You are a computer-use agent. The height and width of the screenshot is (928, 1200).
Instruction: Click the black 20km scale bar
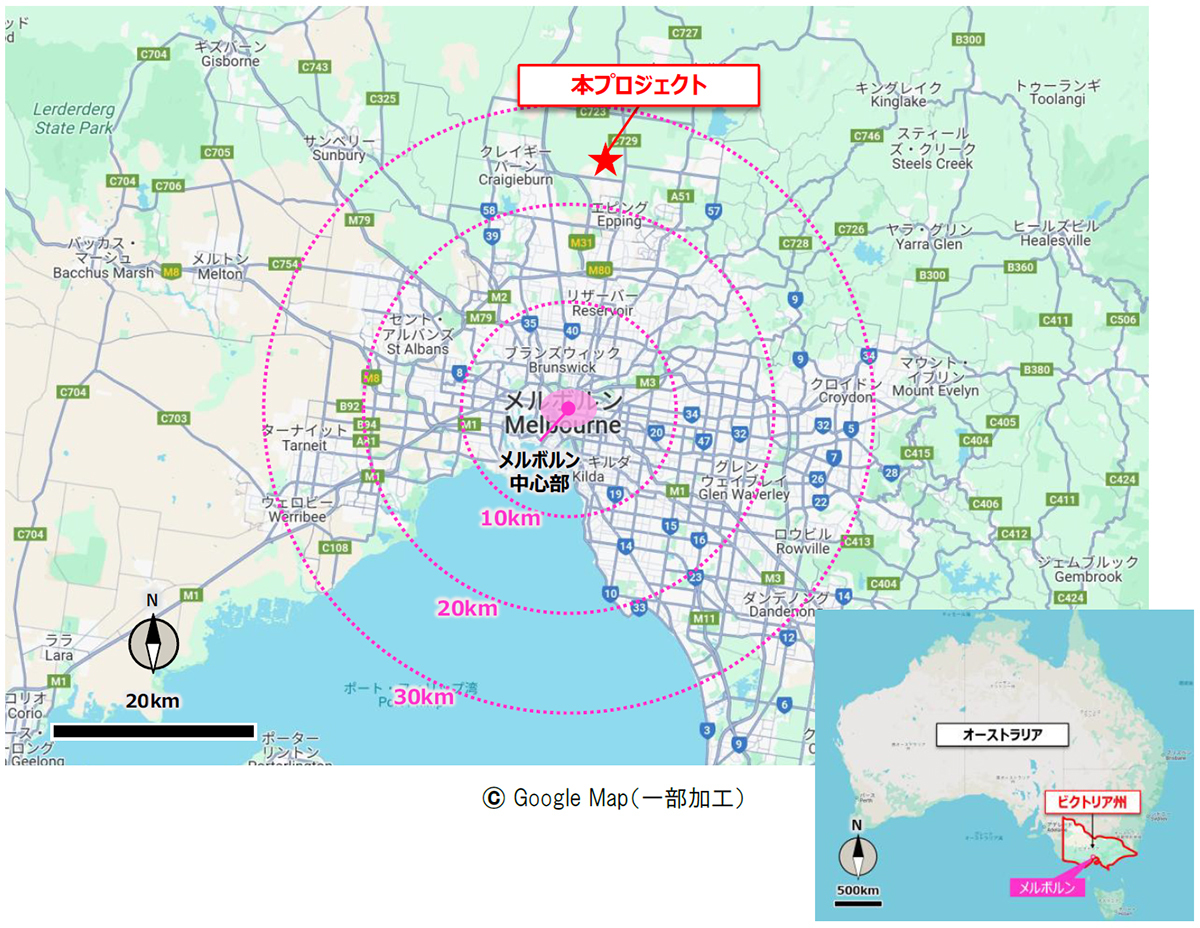tap(153, 731)
